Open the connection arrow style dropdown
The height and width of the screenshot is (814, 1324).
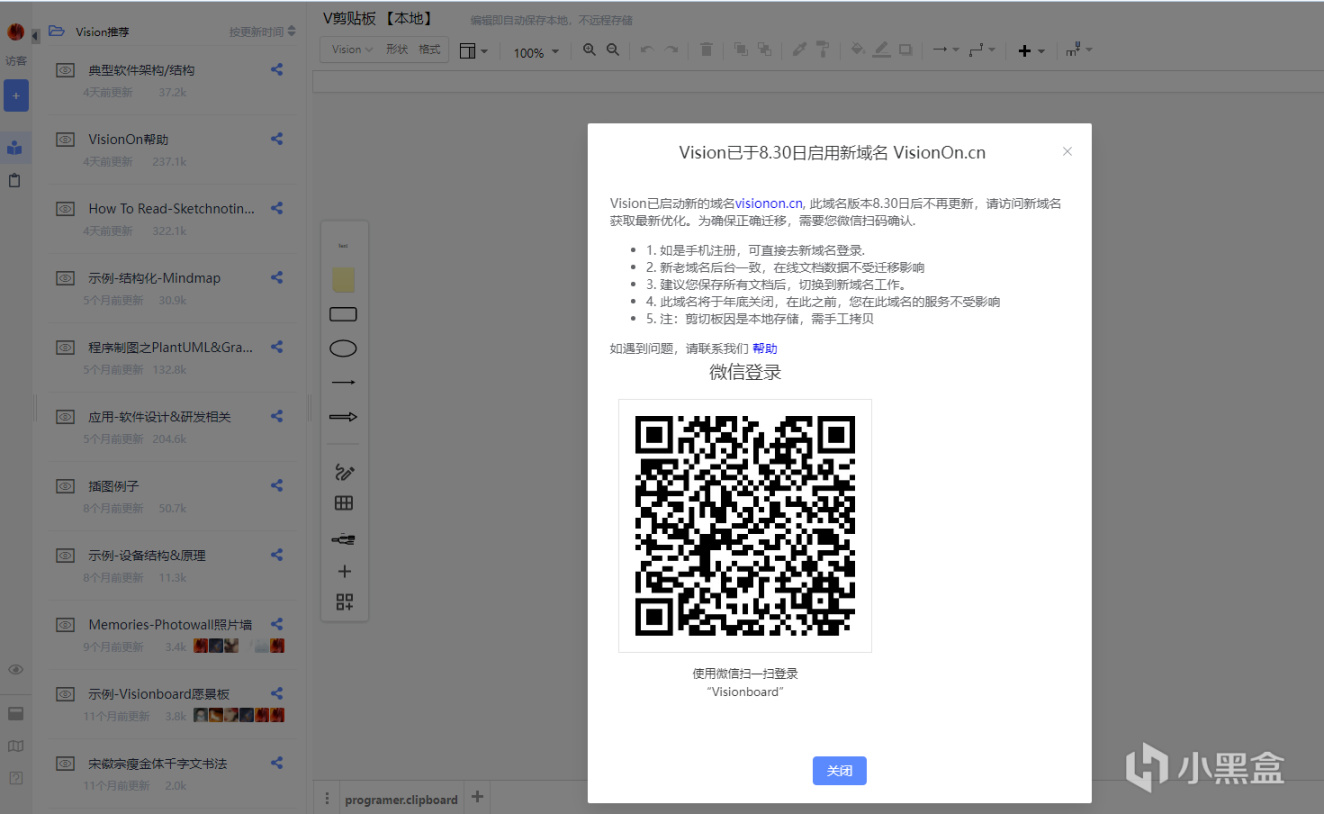(945, 50)
